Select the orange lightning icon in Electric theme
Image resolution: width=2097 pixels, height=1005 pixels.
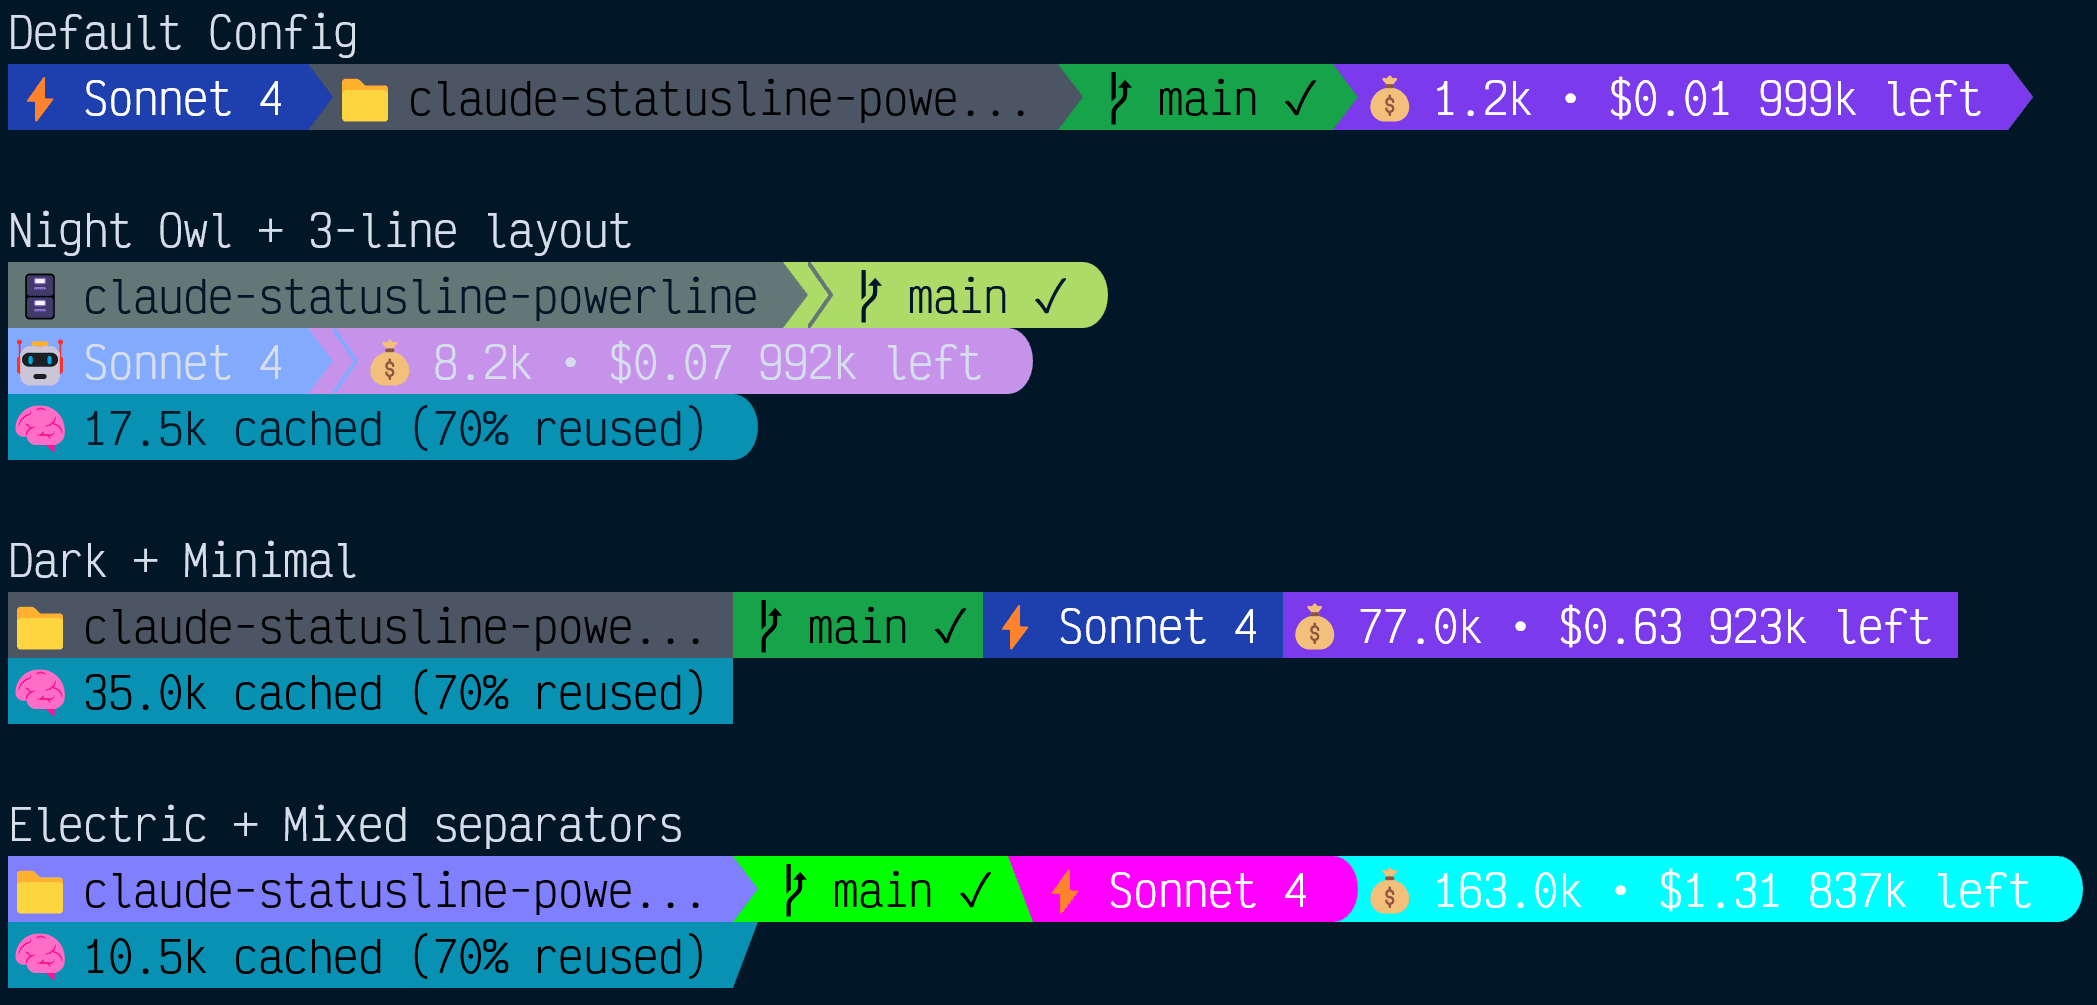pos(1065,889)
